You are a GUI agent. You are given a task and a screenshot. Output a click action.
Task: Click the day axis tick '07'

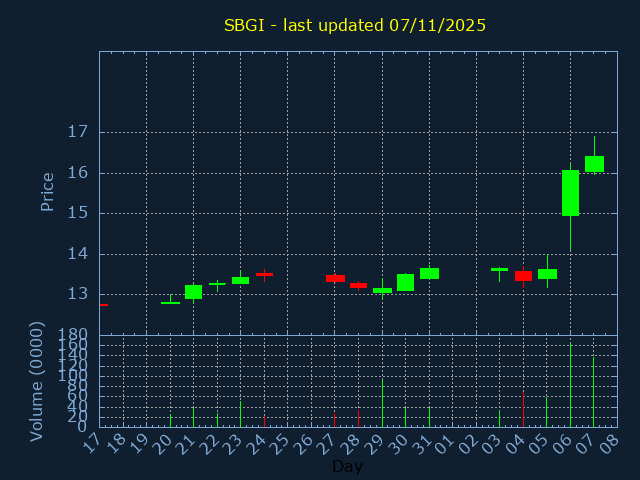coord(586,443)
